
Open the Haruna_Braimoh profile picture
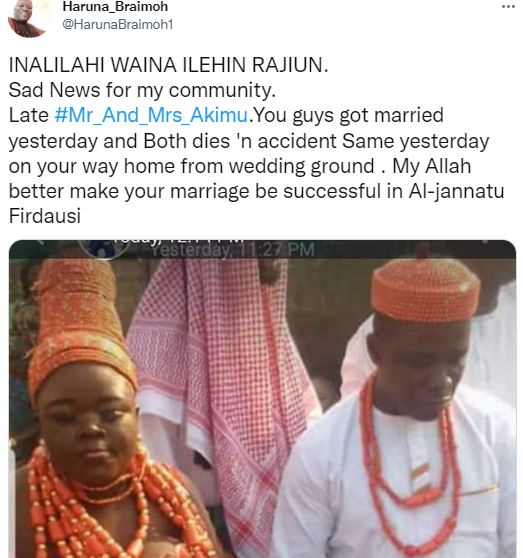27,18
